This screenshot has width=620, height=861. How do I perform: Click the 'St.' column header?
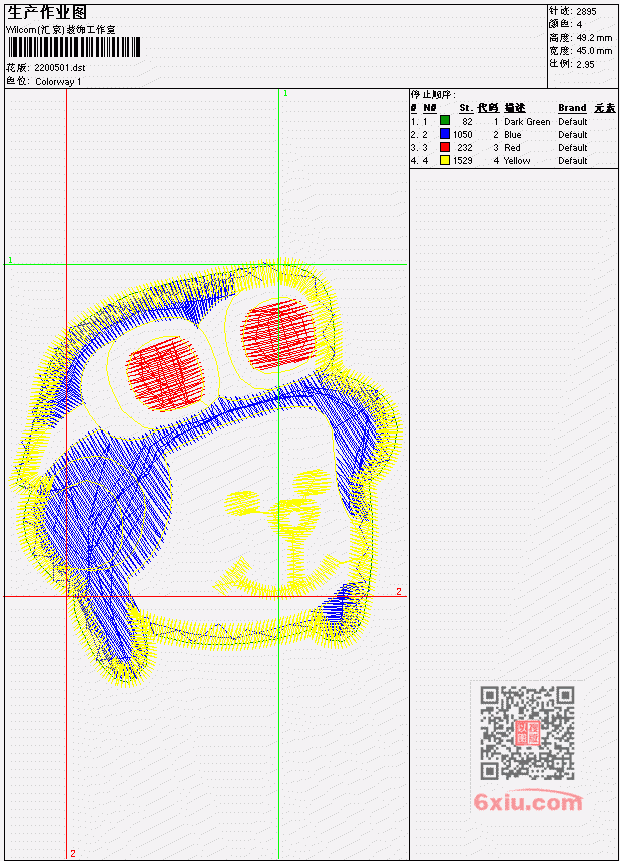466,108
